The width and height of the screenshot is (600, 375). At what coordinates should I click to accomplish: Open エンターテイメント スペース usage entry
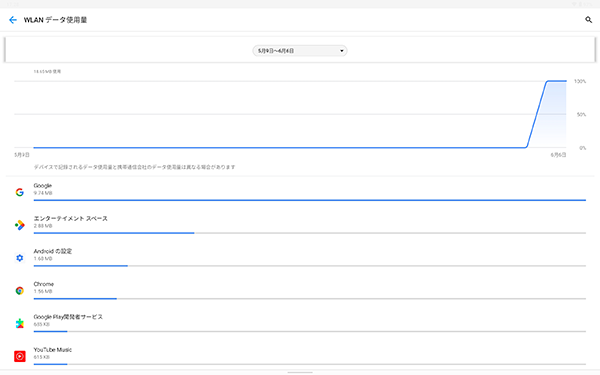300,225
